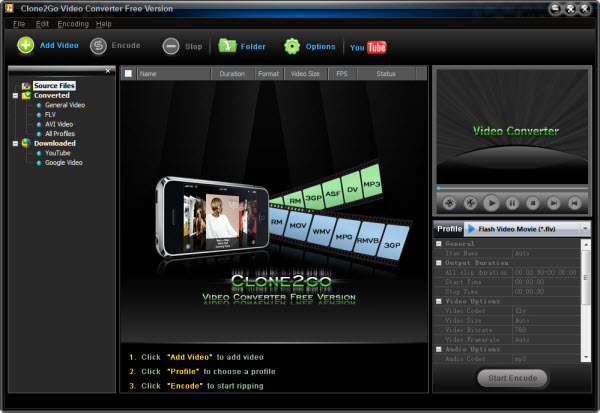Click the Play button in preview player

[491, 203]
